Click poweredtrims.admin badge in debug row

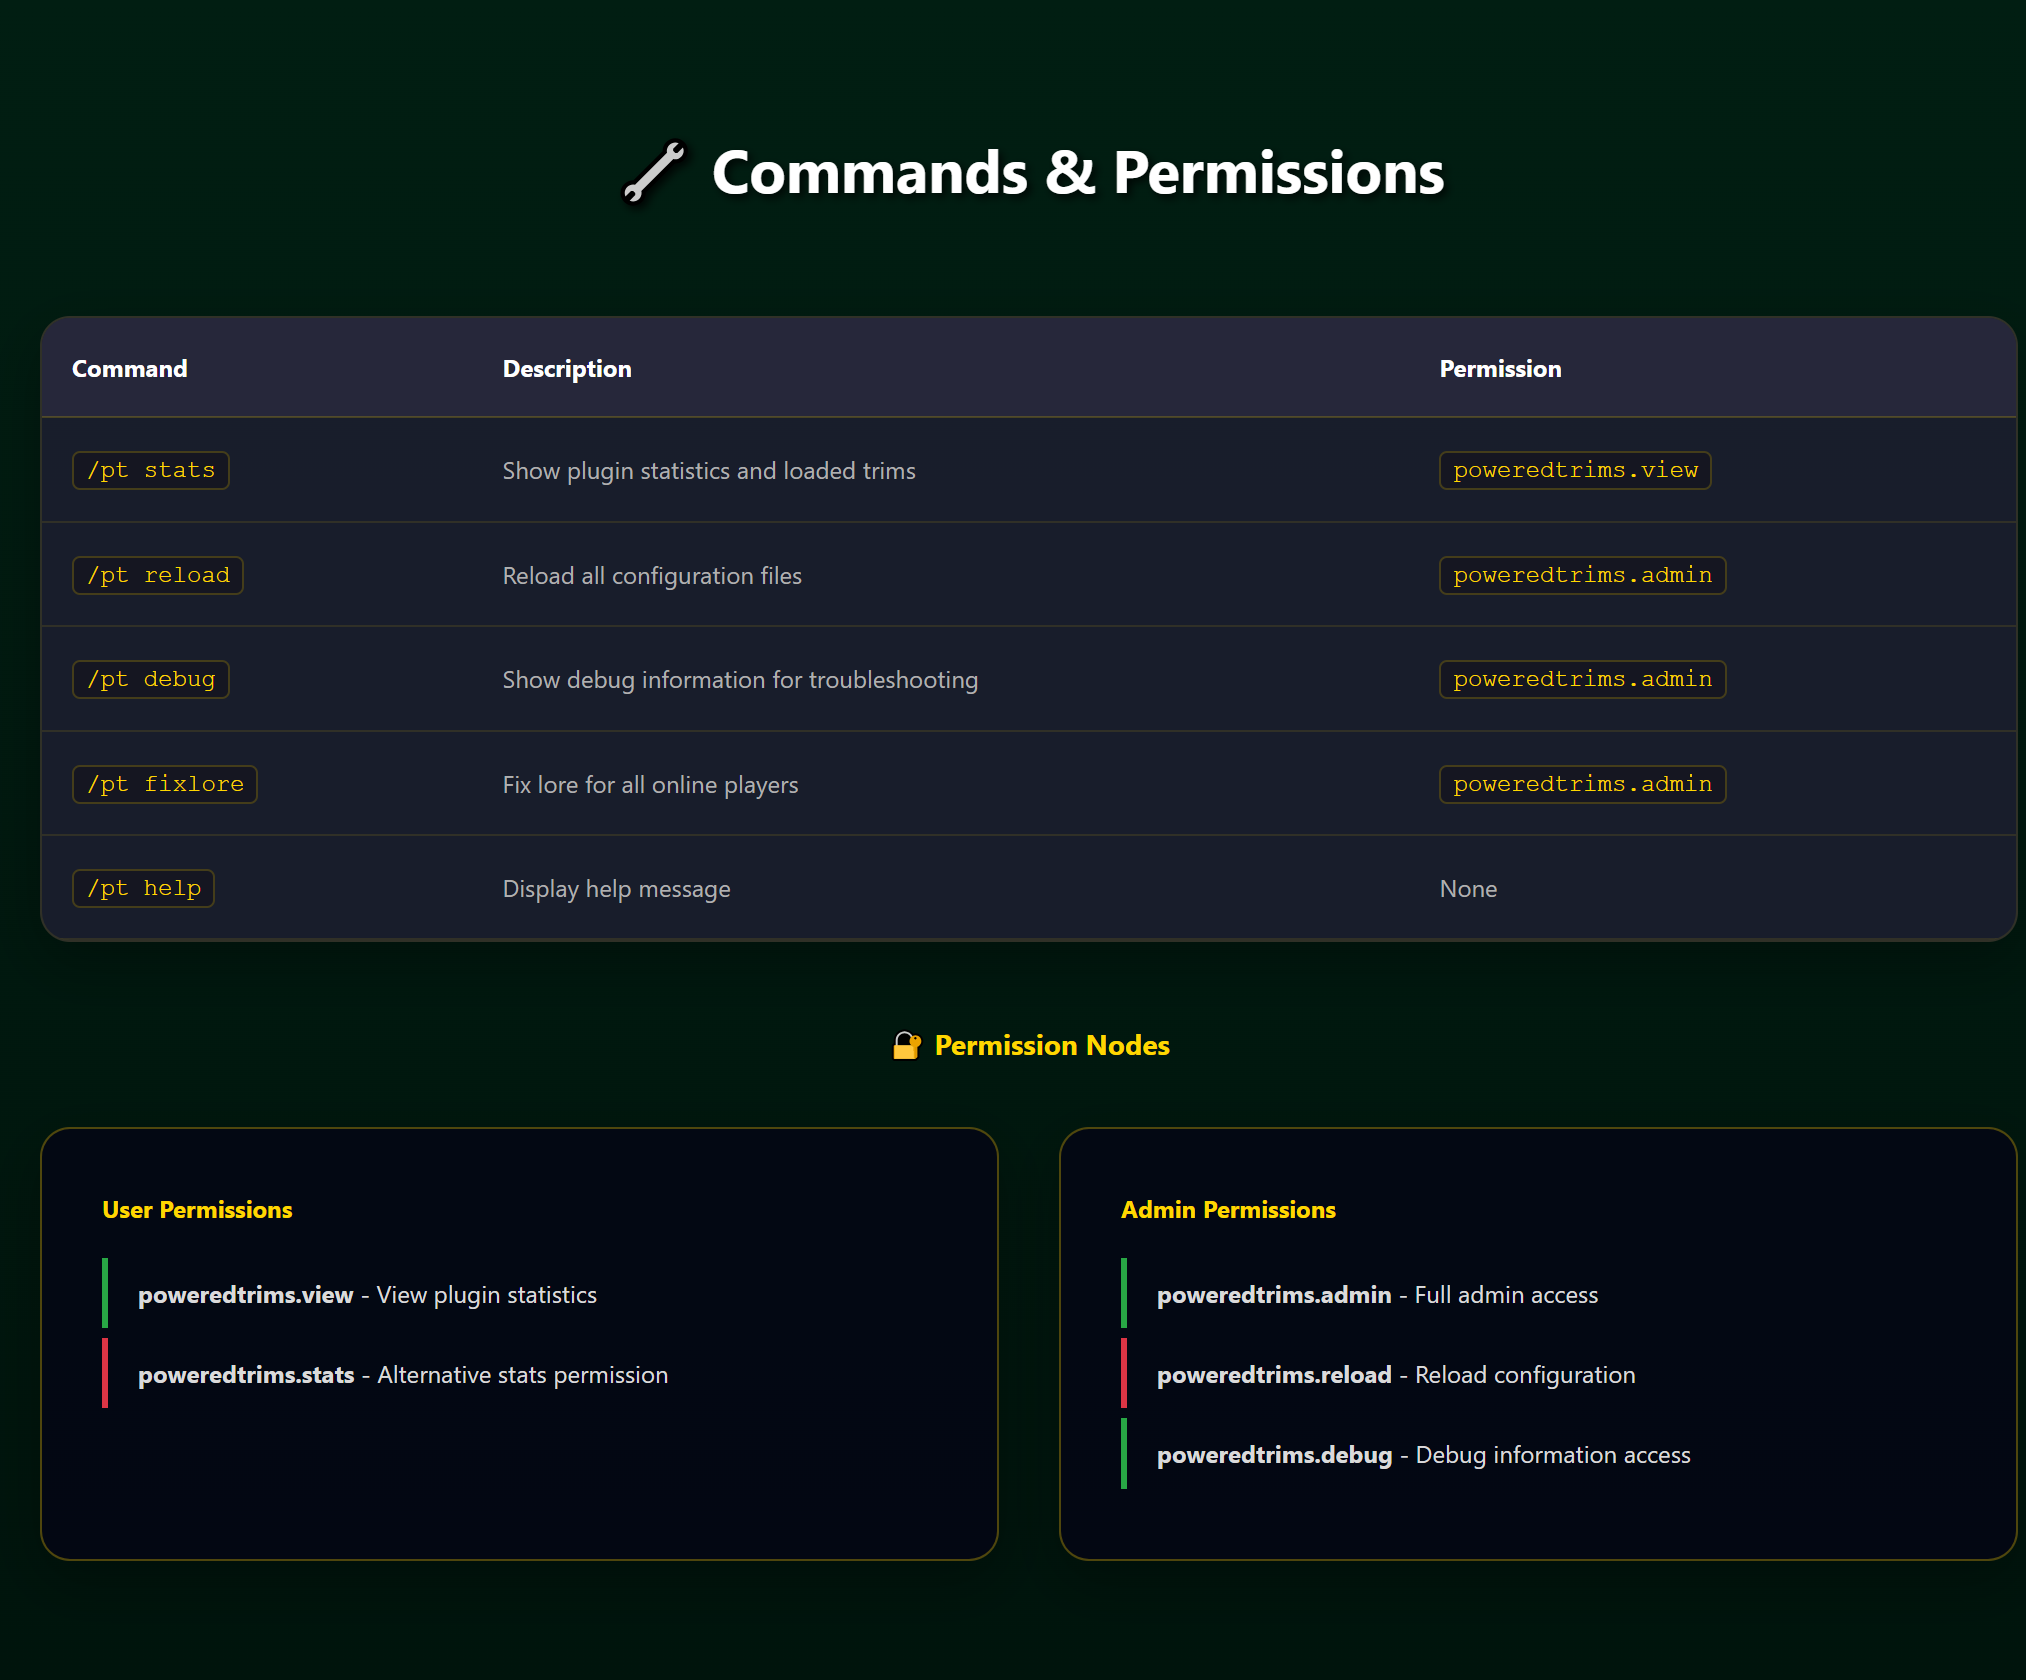tap(1582, 679)
